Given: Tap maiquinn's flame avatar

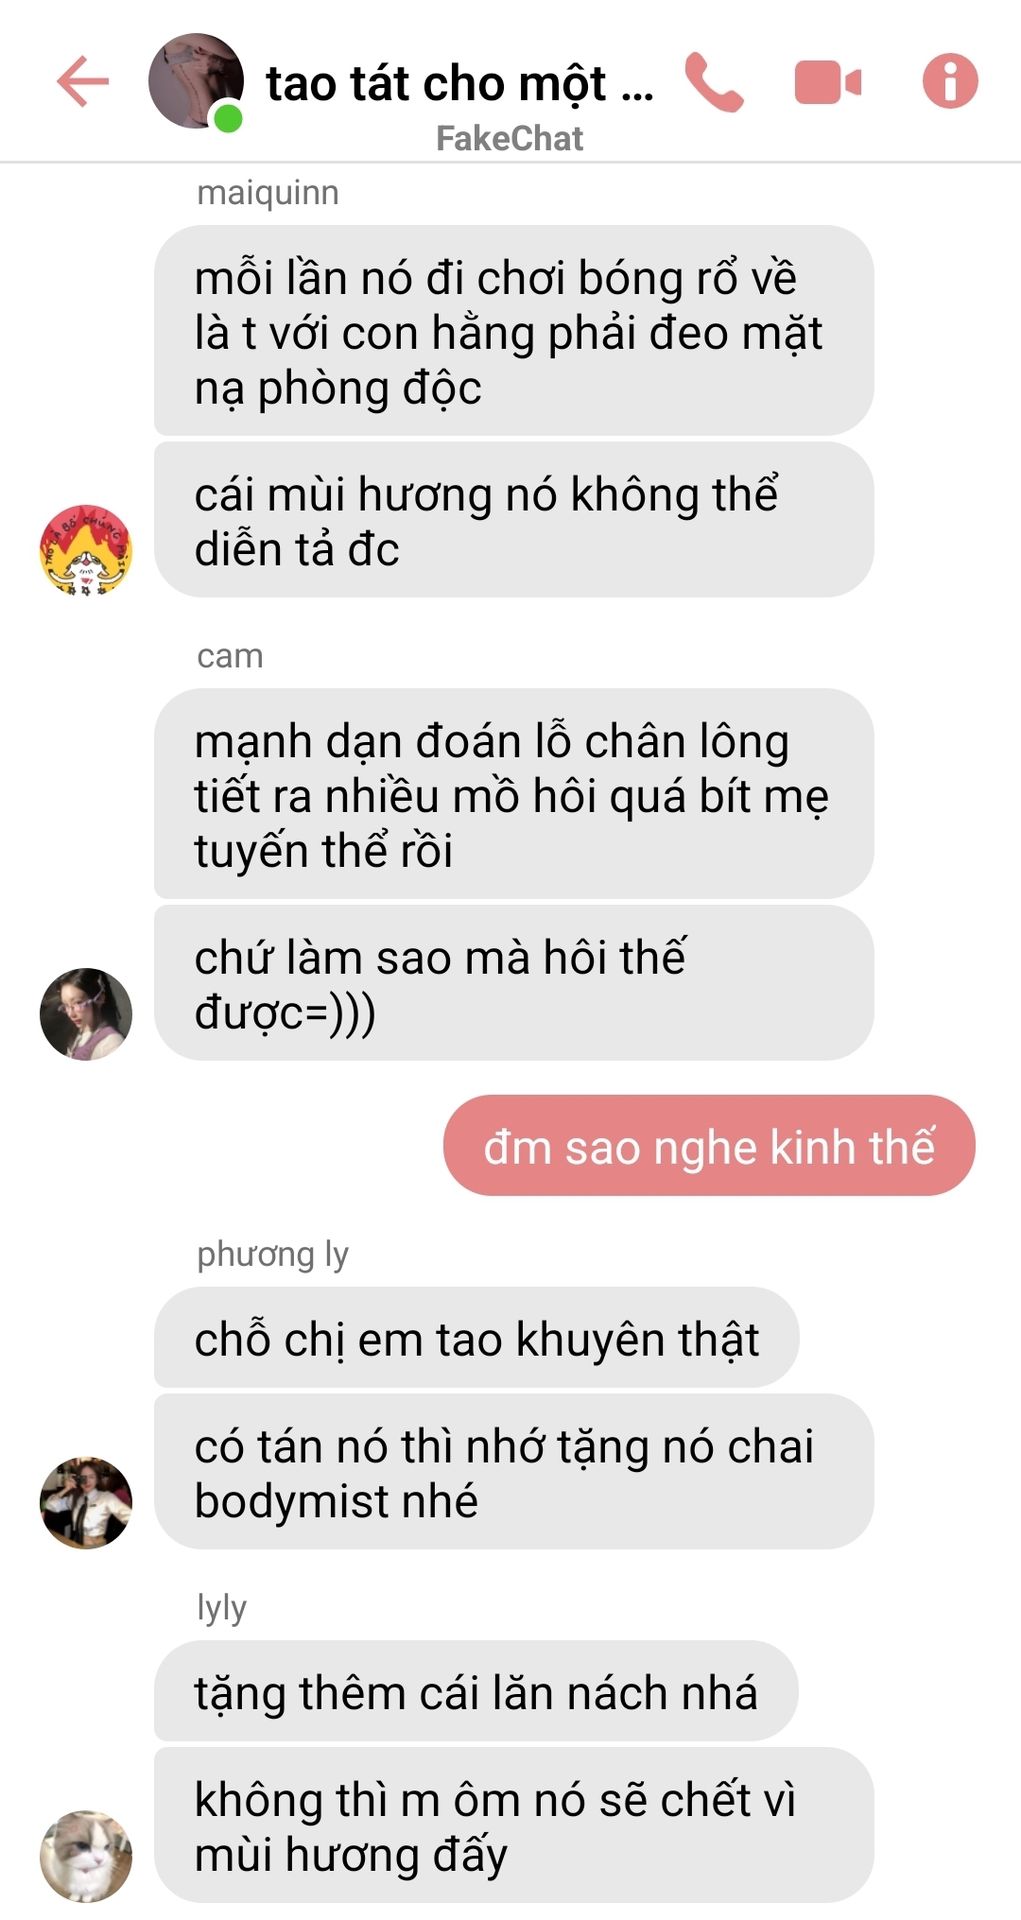Looking at the screenshot, I should [x=86, y=550].
